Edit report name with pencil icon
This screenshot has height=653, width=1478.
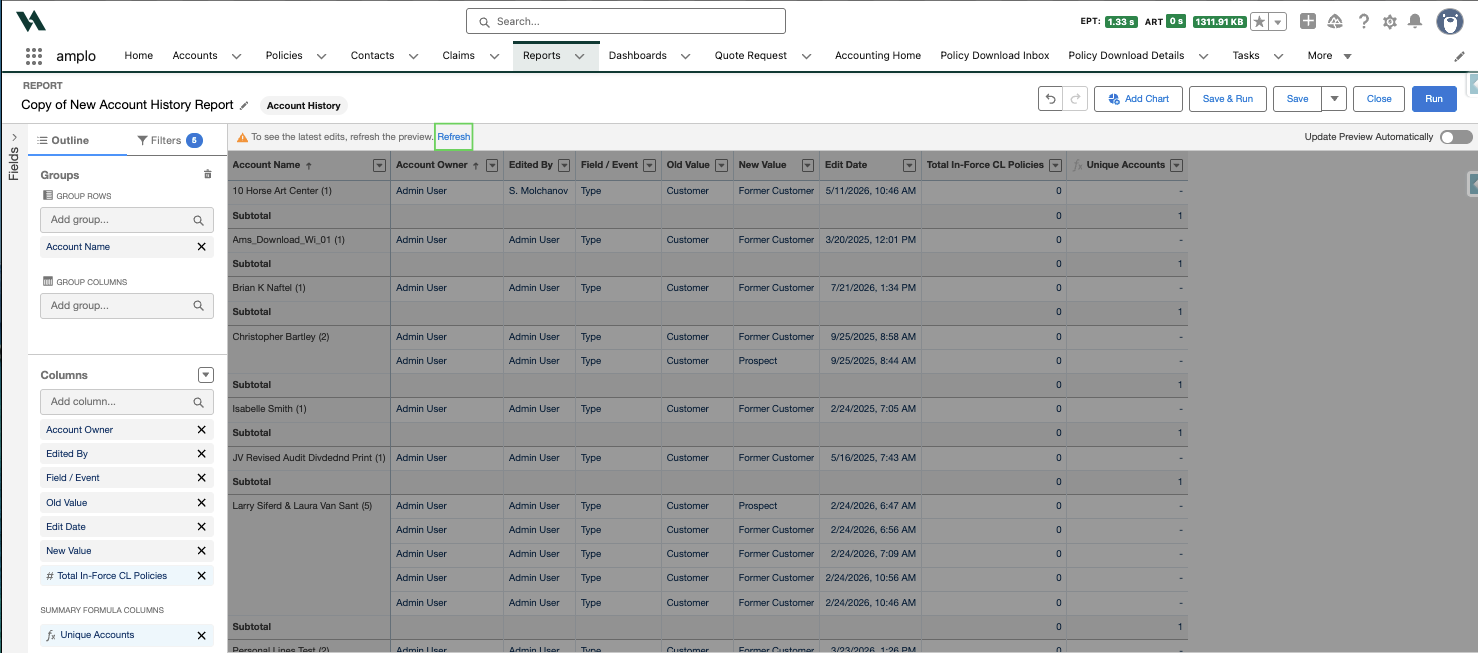coord(244,105)
